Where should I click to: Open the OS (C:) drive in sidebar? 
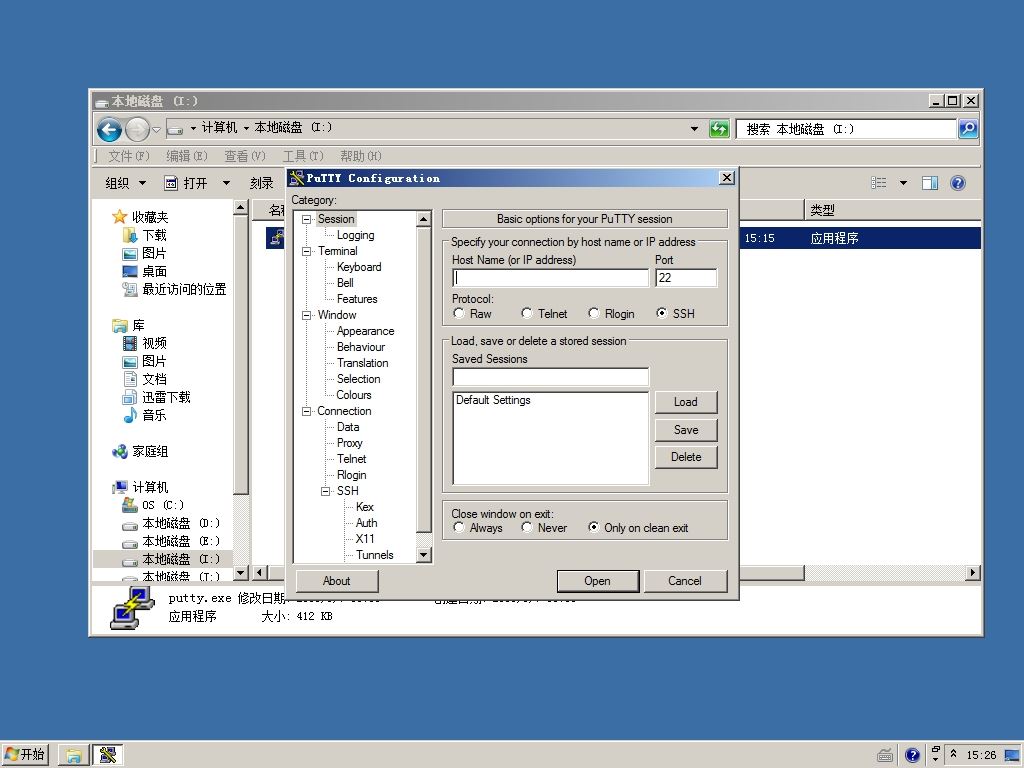click(153, 505)
